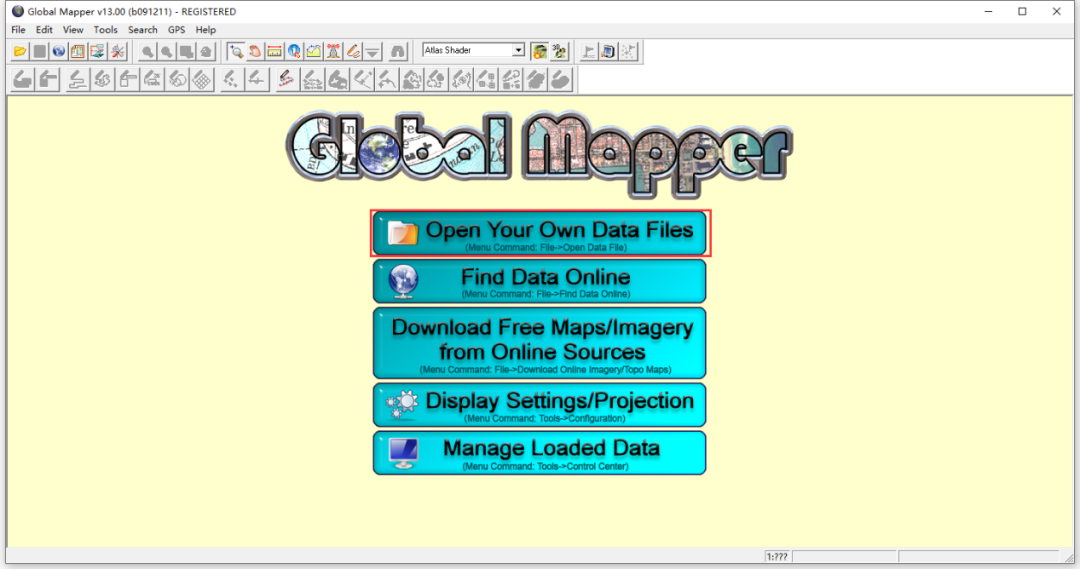Screen dimensions: 1080x569
Task: Open the Edit menu
Action: point(44,30)
